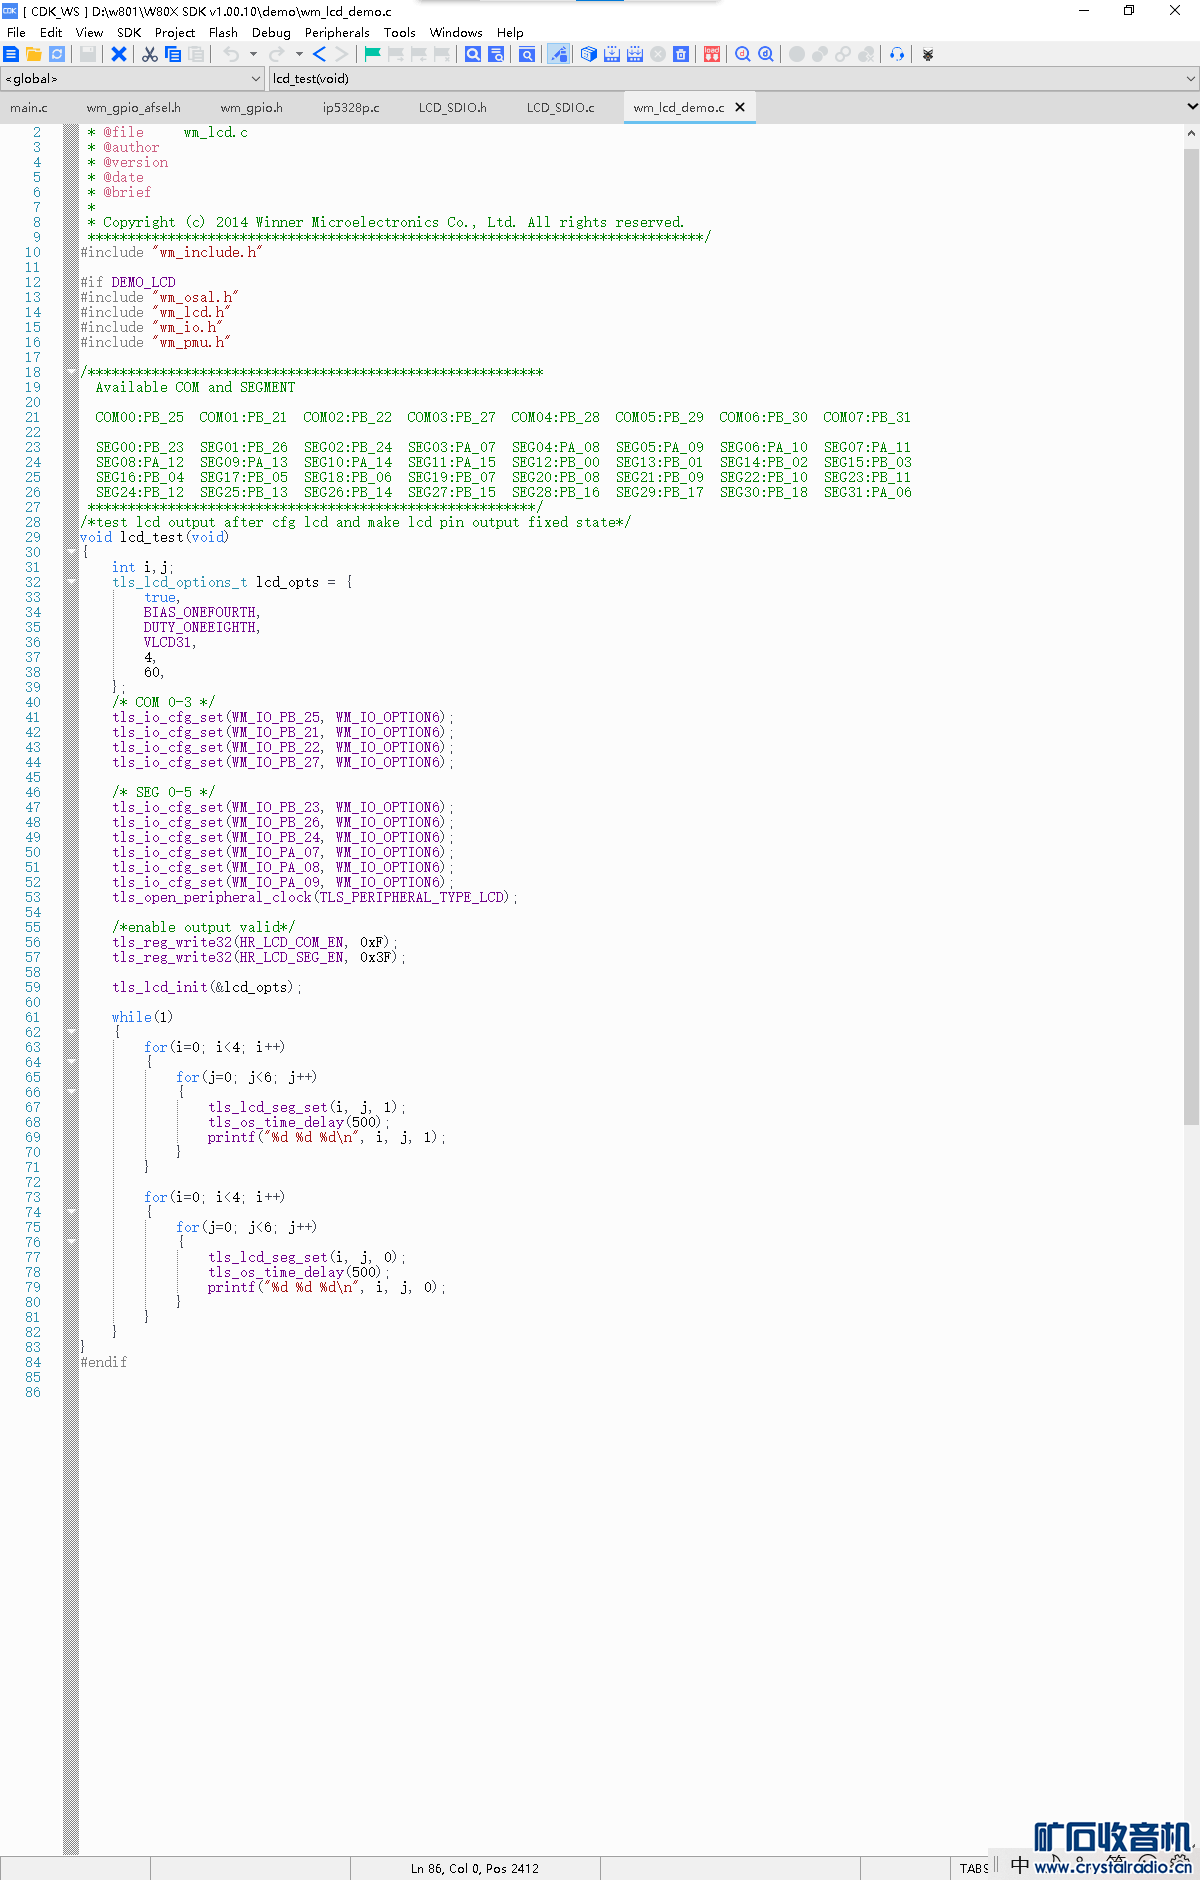This screenshot has width=1200, height=1880.
Task: Click the Copy icon in toolbar
Action: (173, 54)
